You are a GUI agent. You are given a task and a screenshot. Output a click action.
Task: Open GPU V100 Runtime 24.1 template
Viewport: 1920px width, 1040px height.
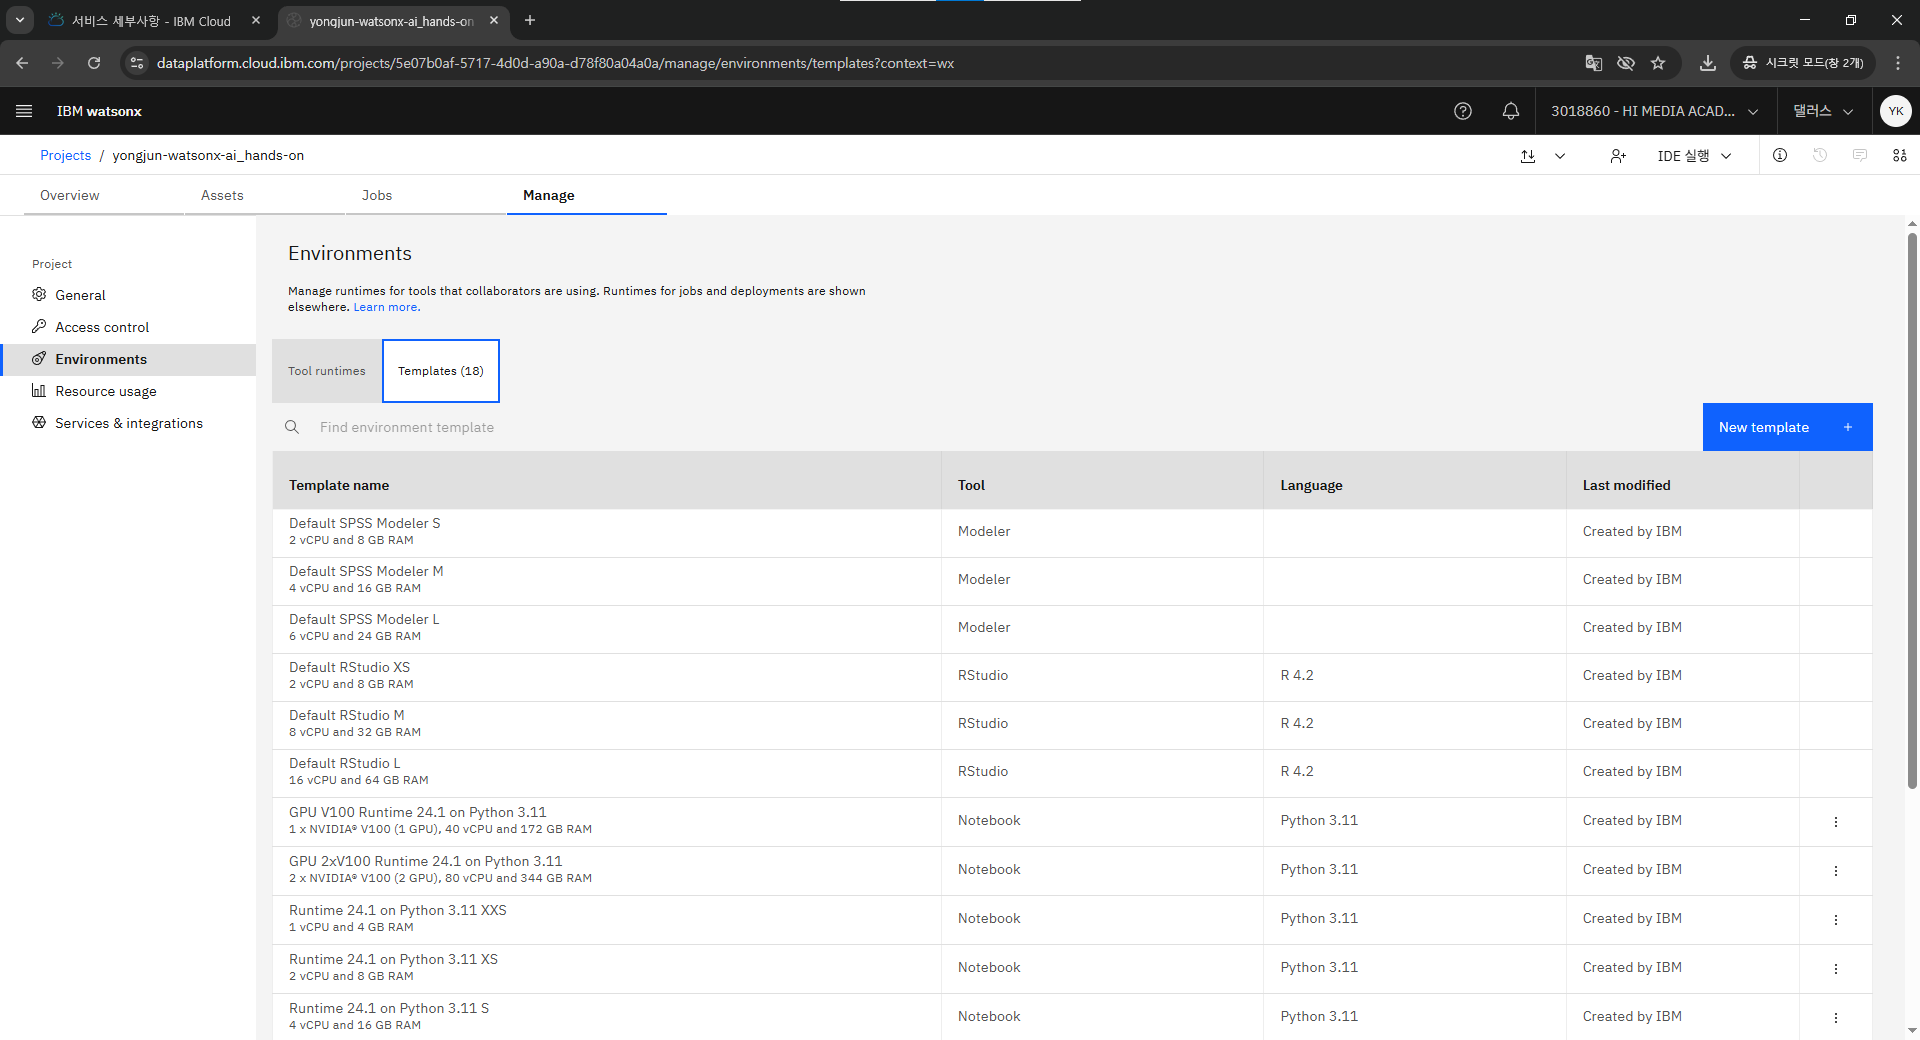click(418, 812)
